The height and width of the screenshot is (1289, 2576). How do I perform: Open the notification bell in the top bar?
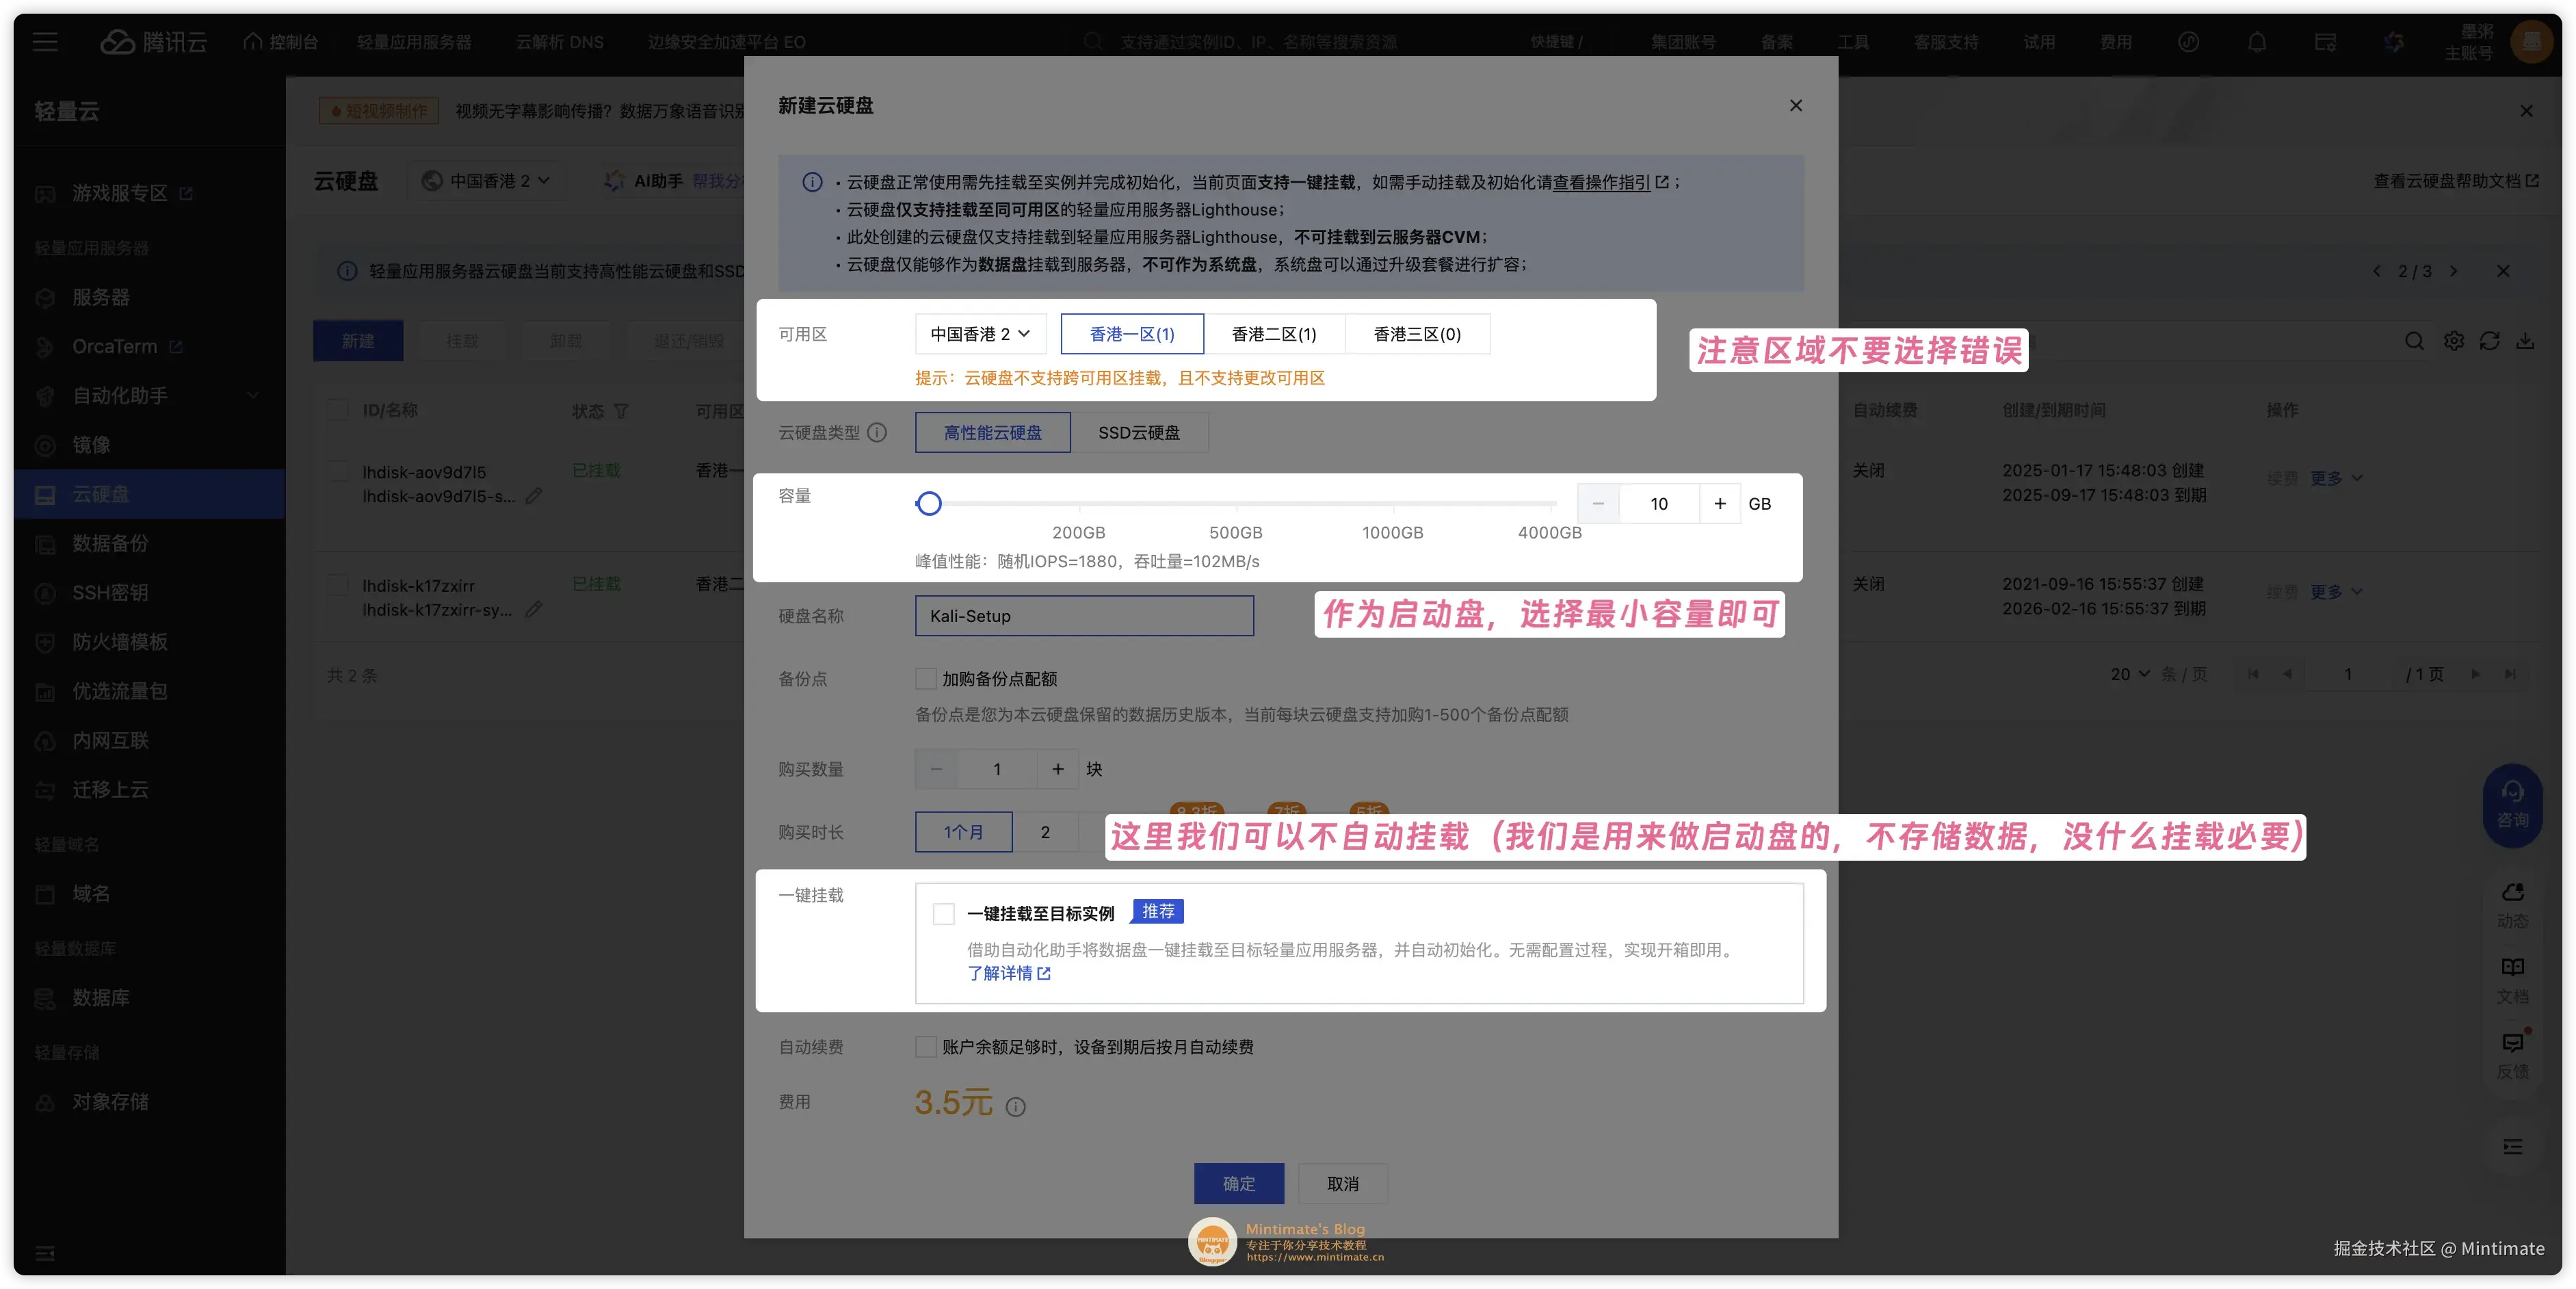tap(2257, 41)
